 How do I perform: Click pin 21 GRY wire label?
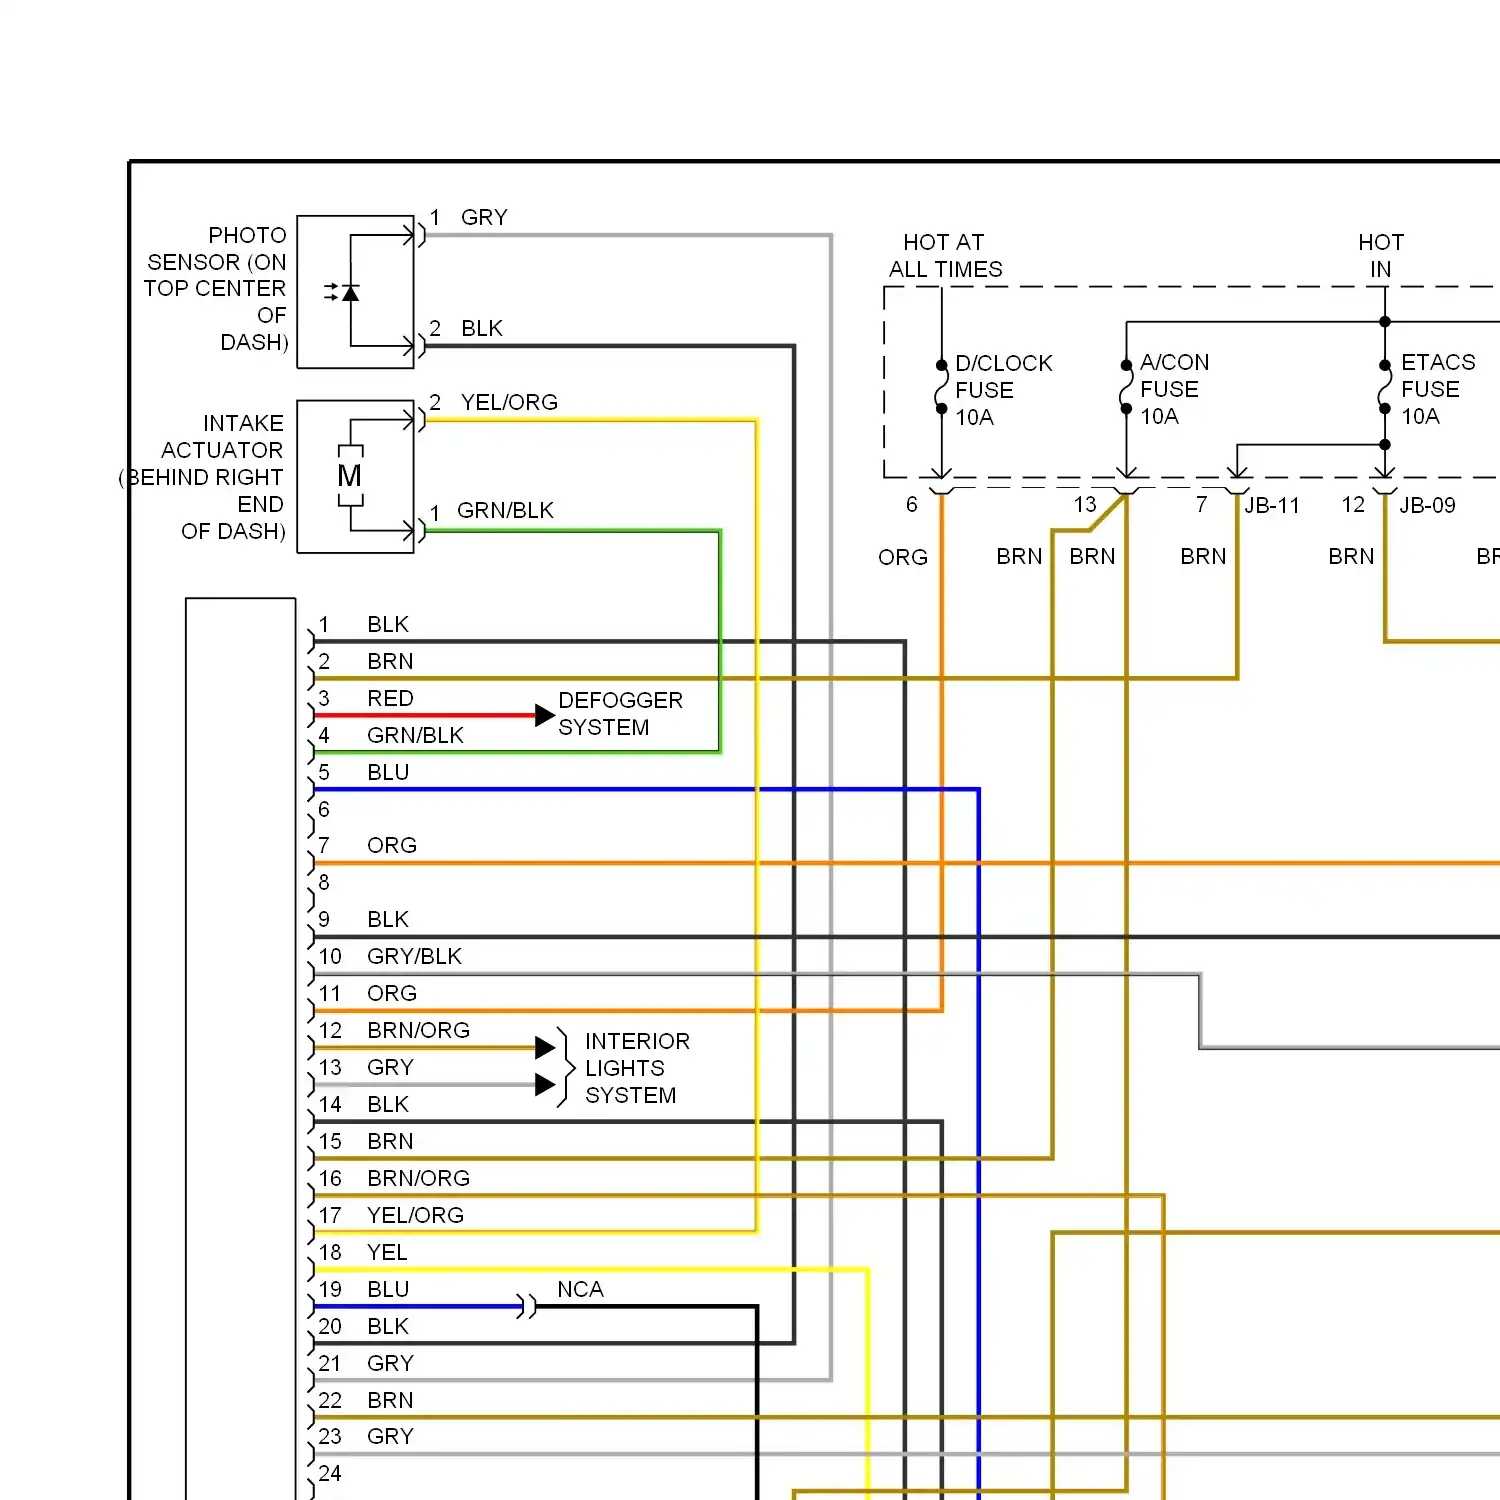tap(390, 1363)
